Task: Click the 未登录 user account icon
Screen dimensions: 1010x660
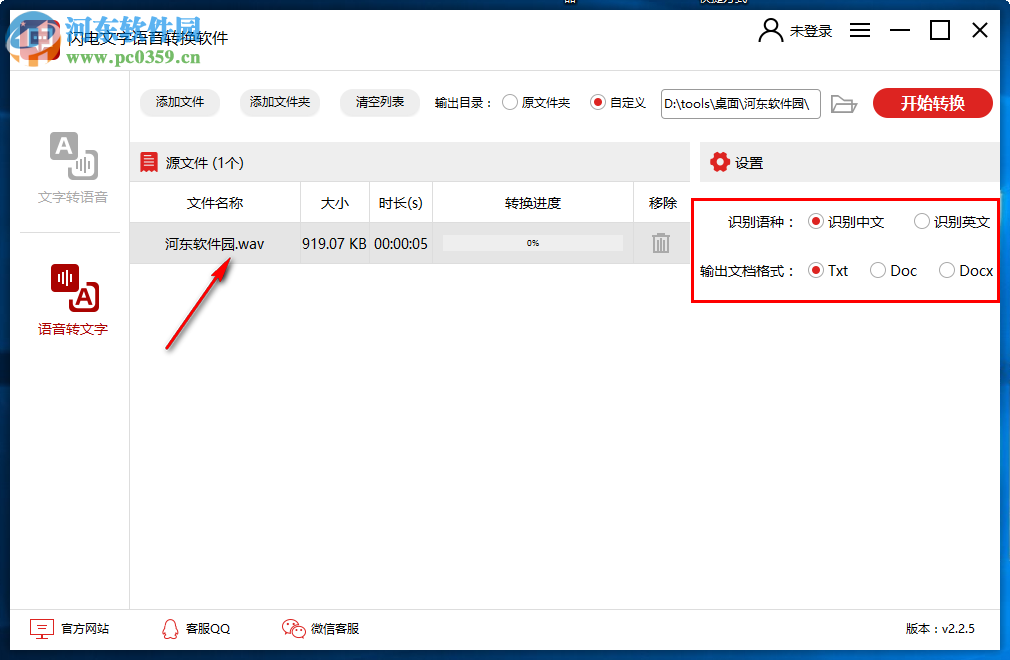Action: 769,29
